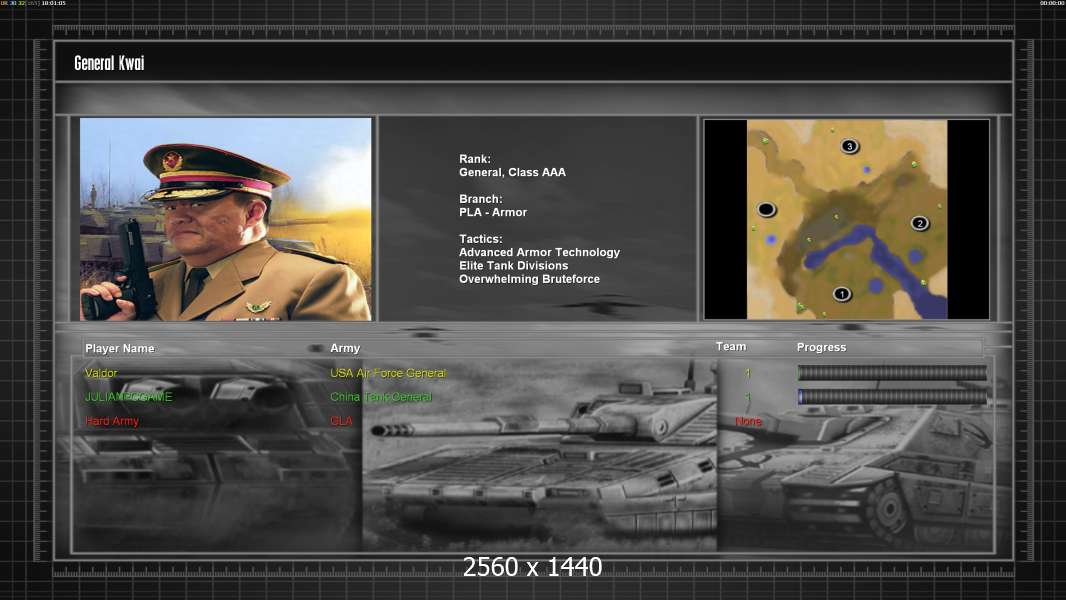Pick start position 3 marker on the map
1066x600 pixels.
[849, 146]
